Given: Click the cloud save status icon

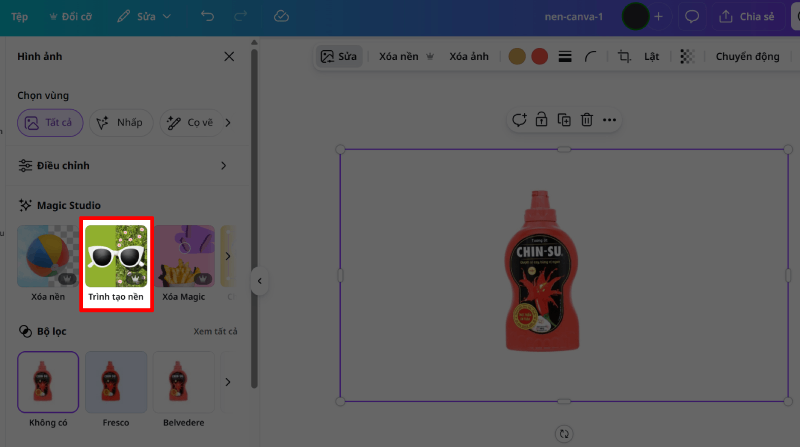Looking at the screenshot, I should [x=281, y=17].
